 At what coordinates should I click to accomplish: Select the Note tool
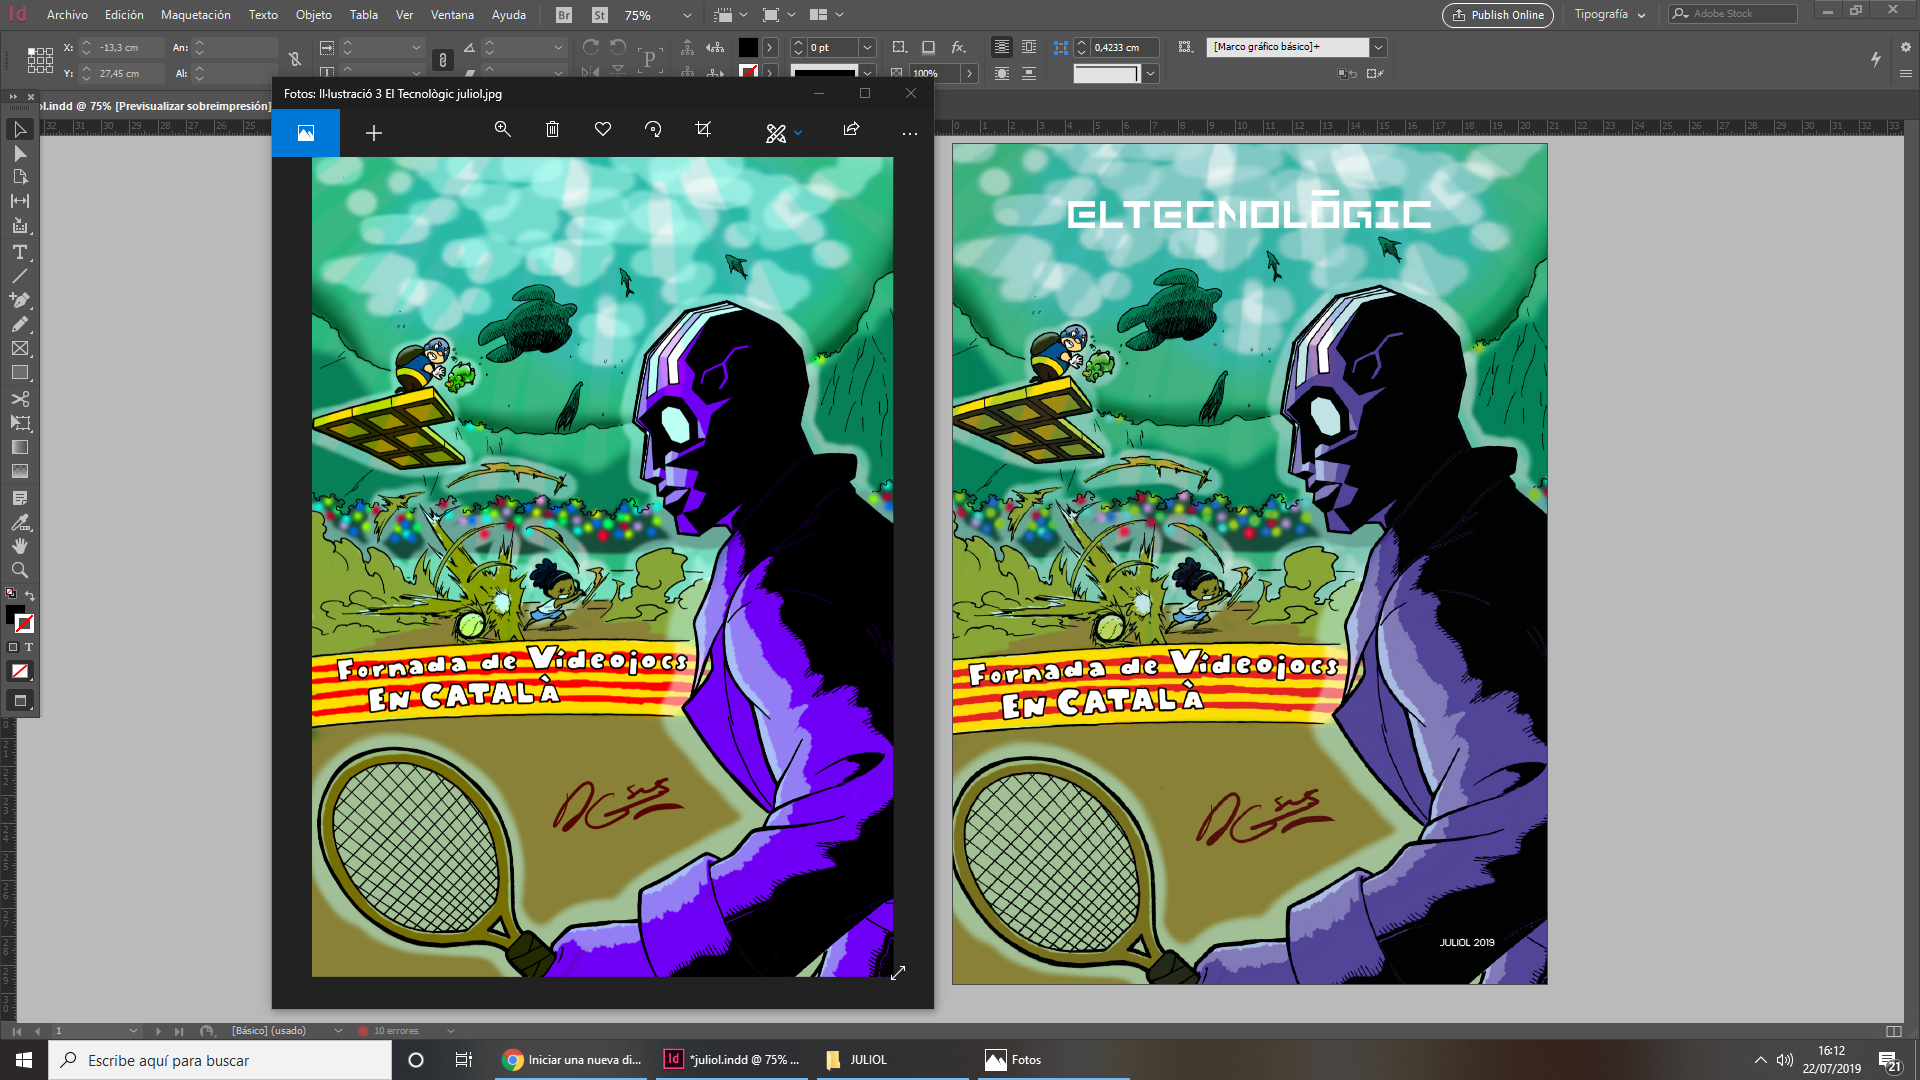(20, 498)
